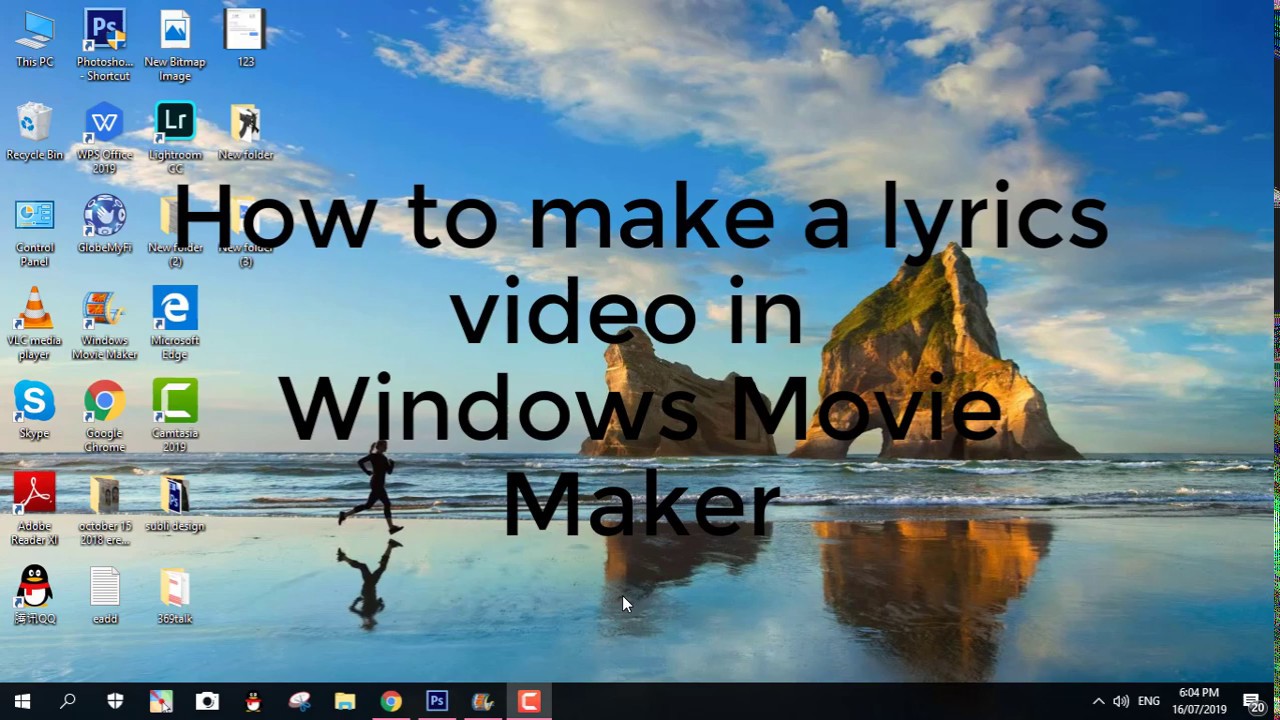Select the Microsoft Edge desktop icon
Viewport: 1280px width, 720px height.
175,324
